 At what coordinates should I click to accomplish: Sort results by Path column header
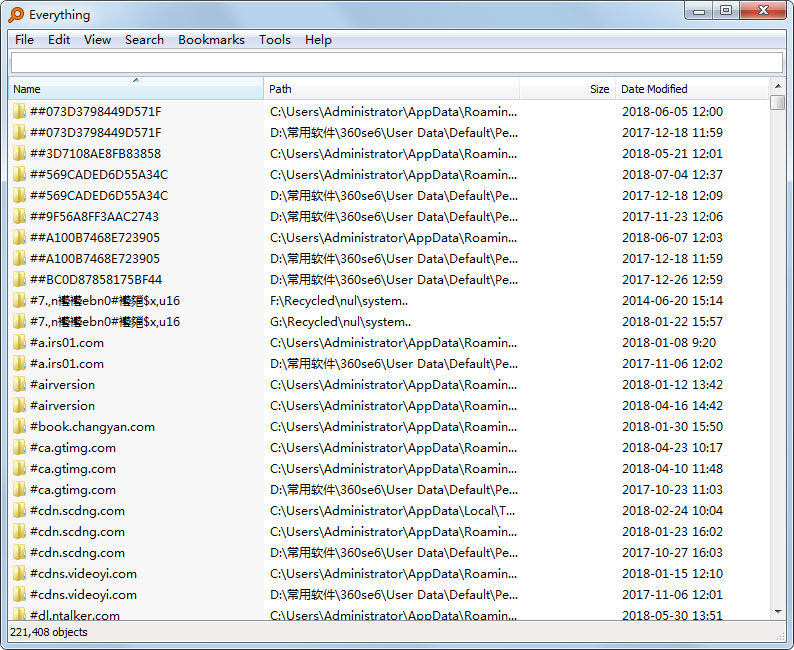(391, 89)
